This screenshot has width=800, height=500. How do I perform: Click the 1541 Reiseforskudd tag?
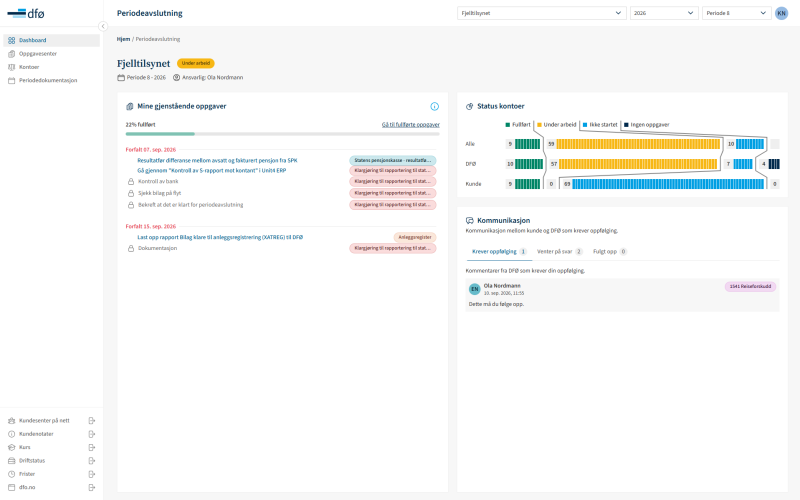(x=751, y=287)
